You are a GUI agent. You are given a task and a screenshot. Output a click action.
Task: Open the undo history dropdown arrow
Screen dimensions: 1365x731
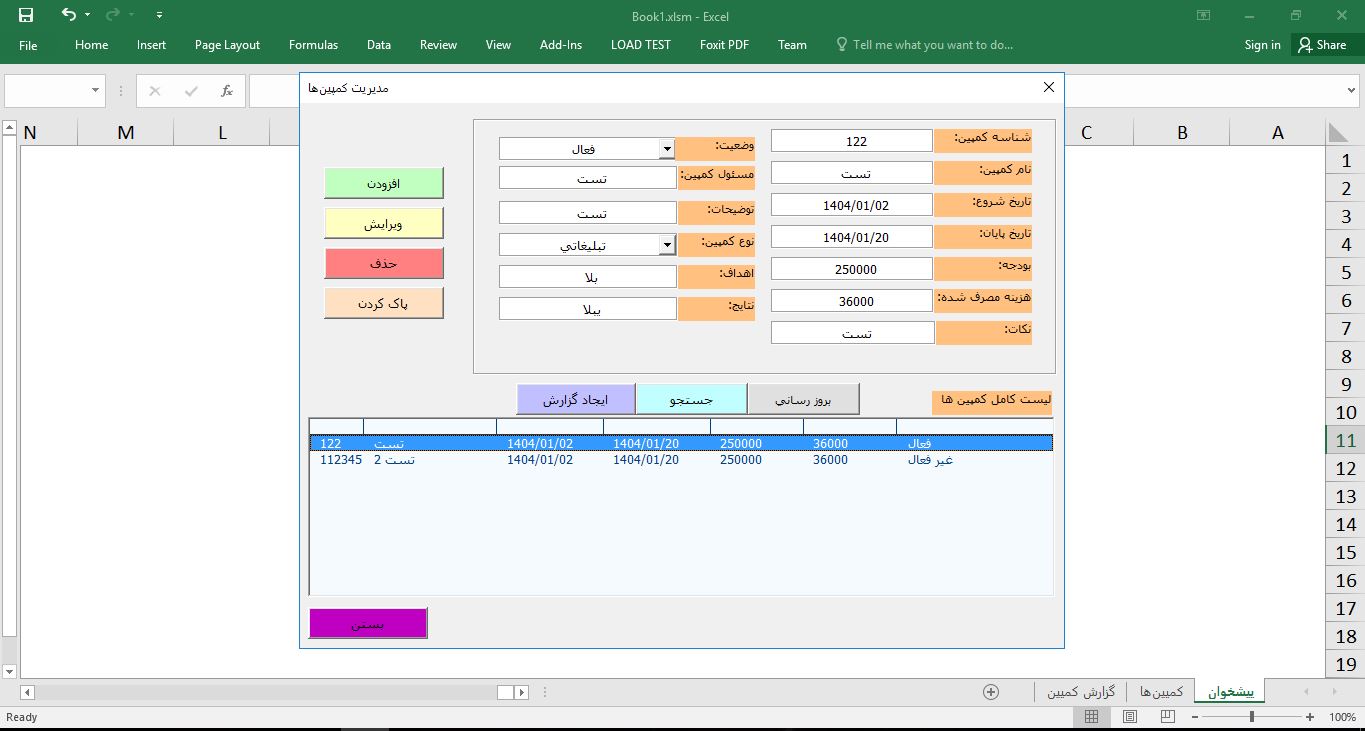[x=88, y=16]
